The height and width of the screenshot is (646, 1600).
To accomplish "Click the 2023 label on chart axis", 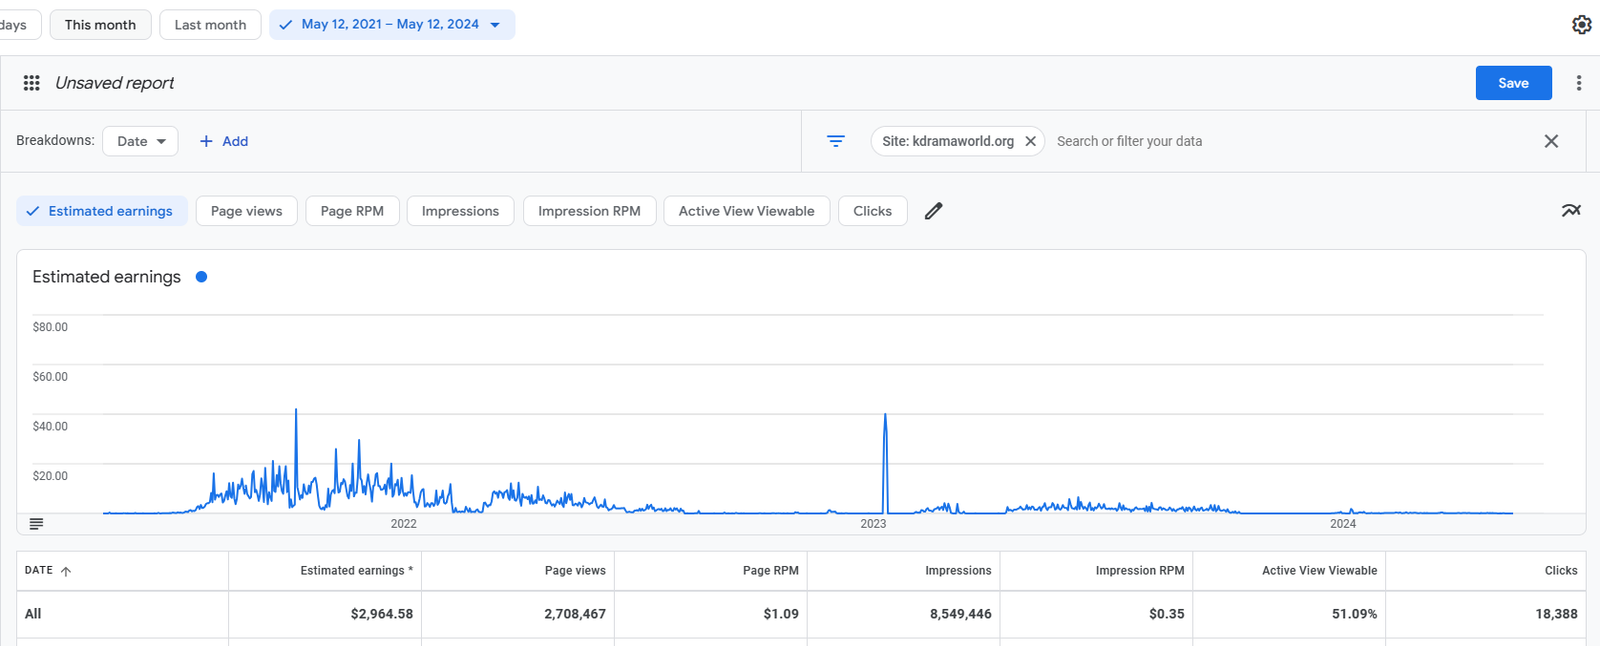I will click(873, 524).
